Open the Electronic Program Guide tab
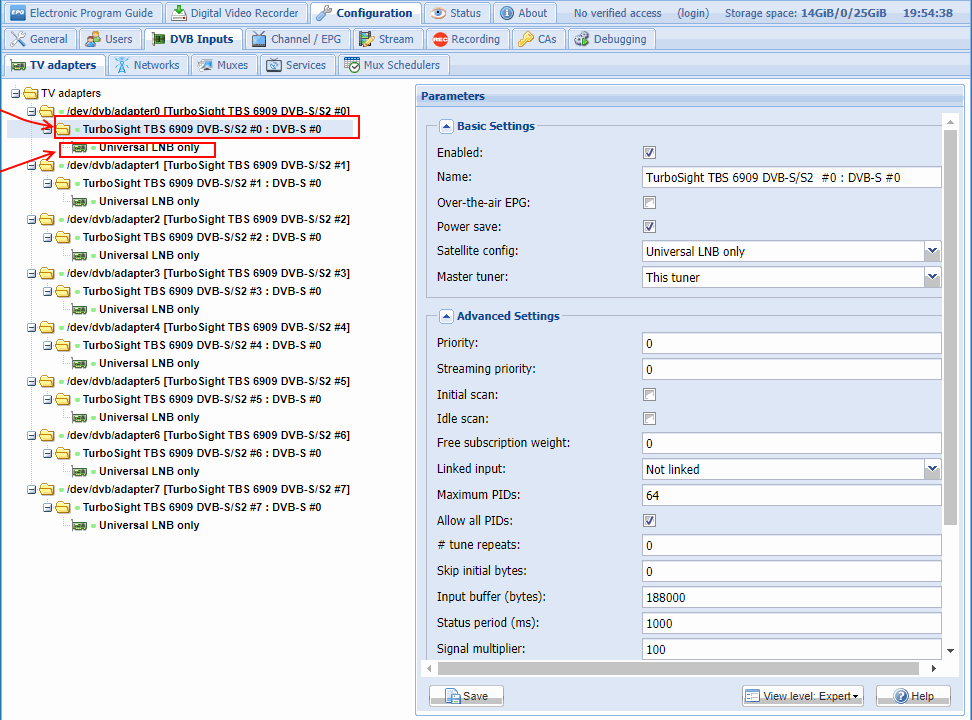 pos(82,13)
